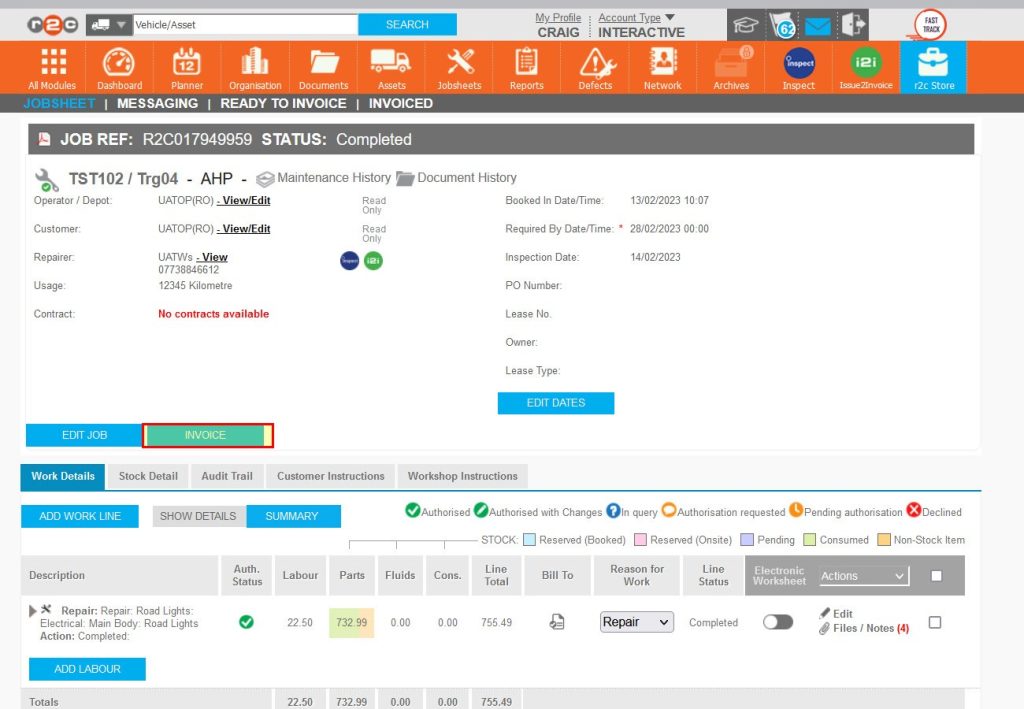The height and width of the screenshot is (709, 1024).
Task: Open the Reason for Work dropdown showing Repair
Action: [636, 622]
